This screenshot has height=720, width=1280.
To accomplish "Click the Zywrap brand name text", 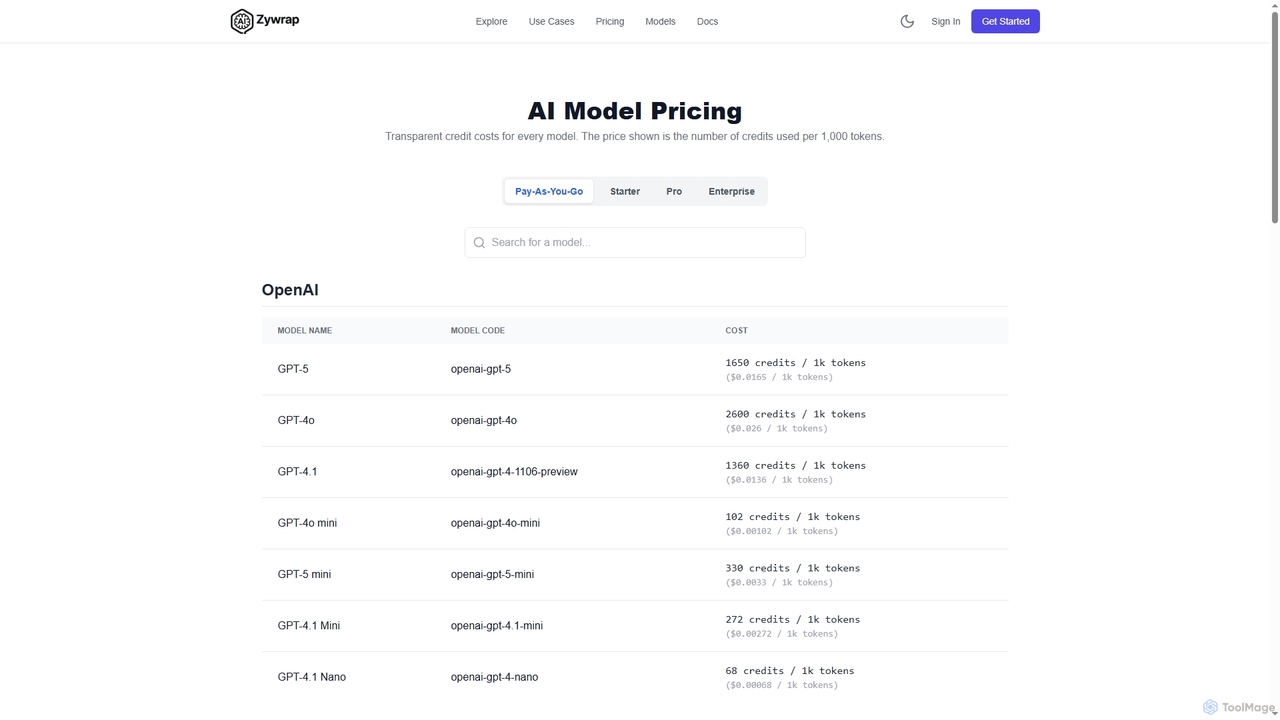I will click(277, 20).
